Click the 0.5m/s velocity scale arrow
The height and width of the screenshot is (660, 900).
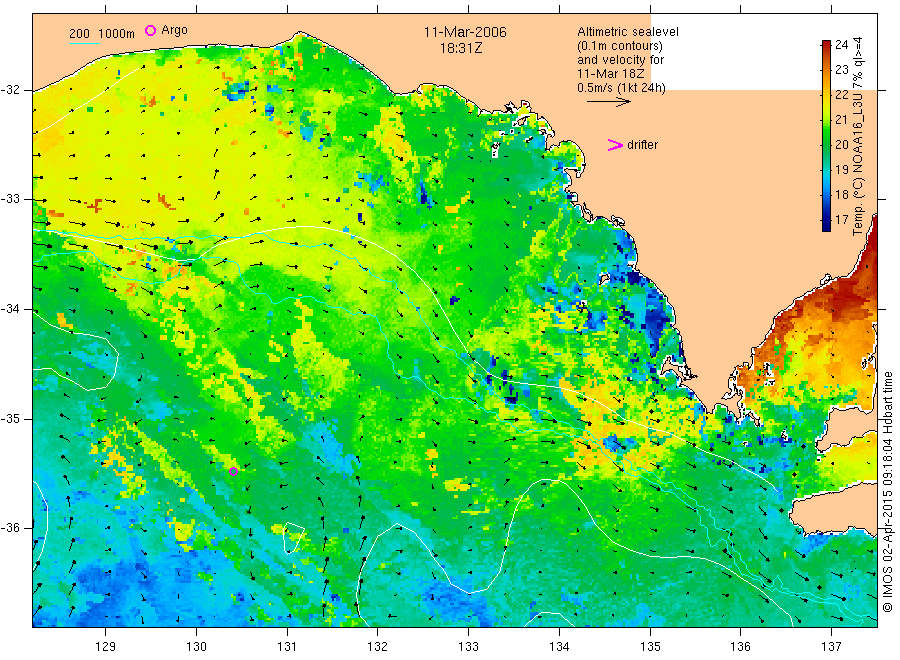click(608, 102)
